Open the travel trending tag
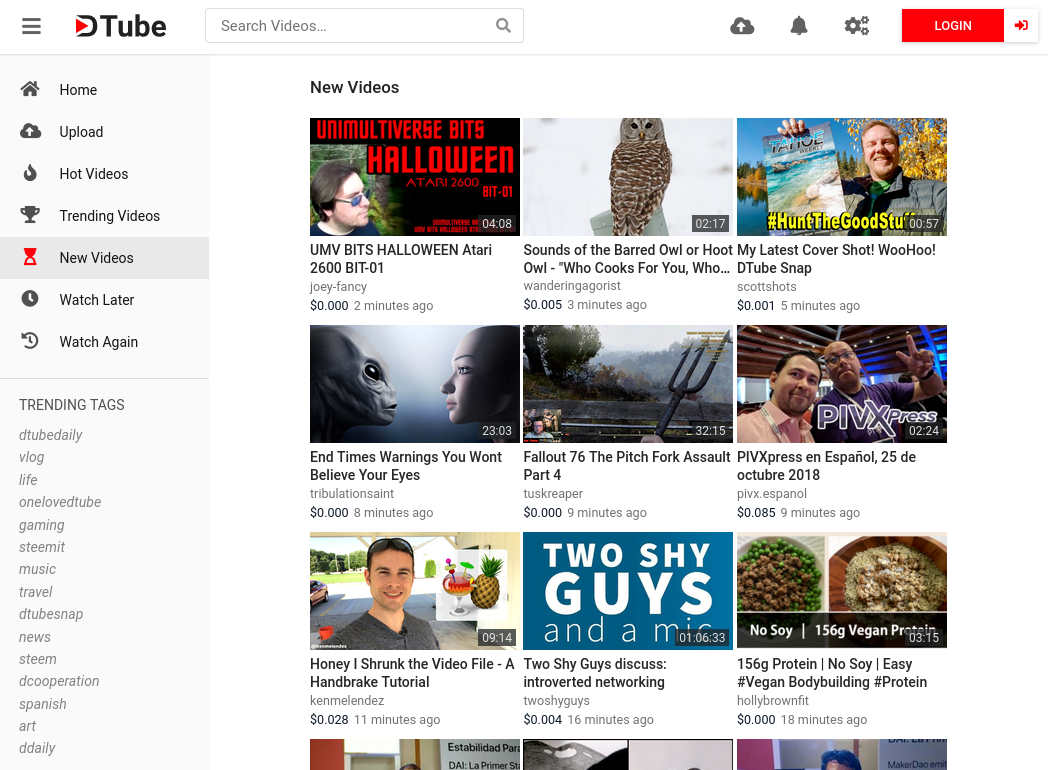The height and width of the screenshot is (770, 1048). point(35,592)
